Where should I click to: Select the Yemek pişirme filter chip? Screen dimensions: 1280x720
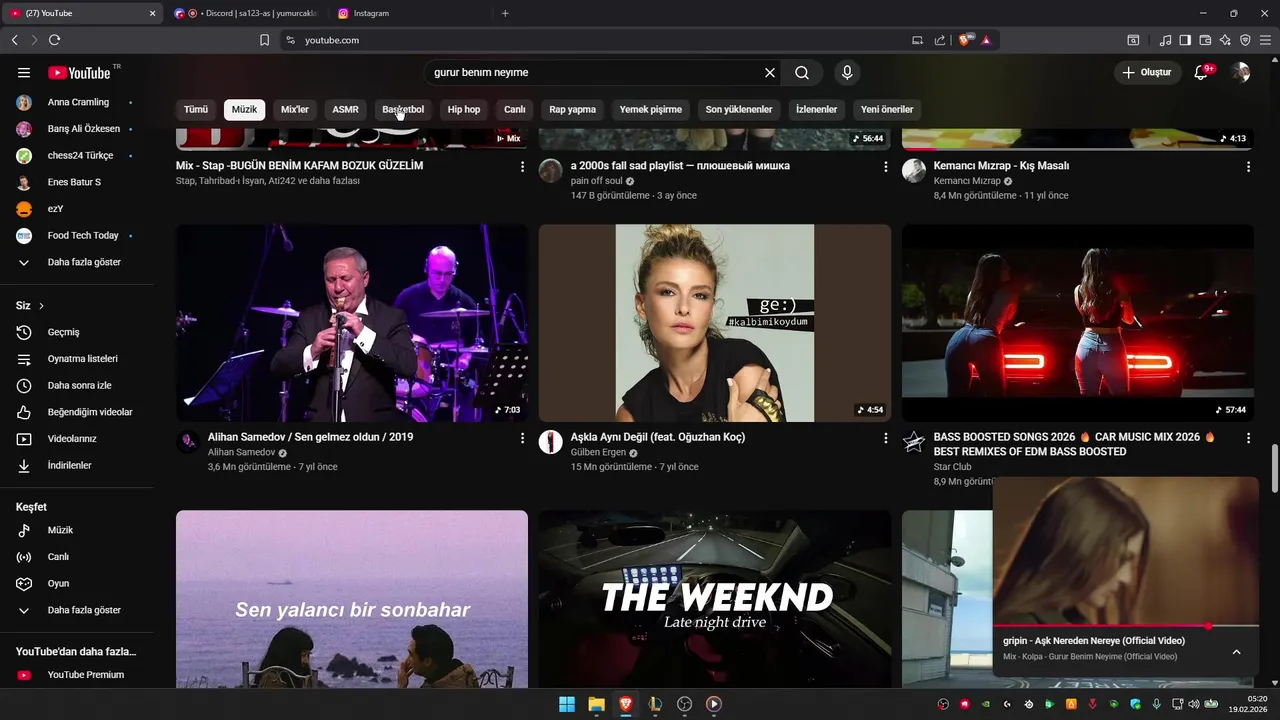pyautogui.click(x=651, y=109)
